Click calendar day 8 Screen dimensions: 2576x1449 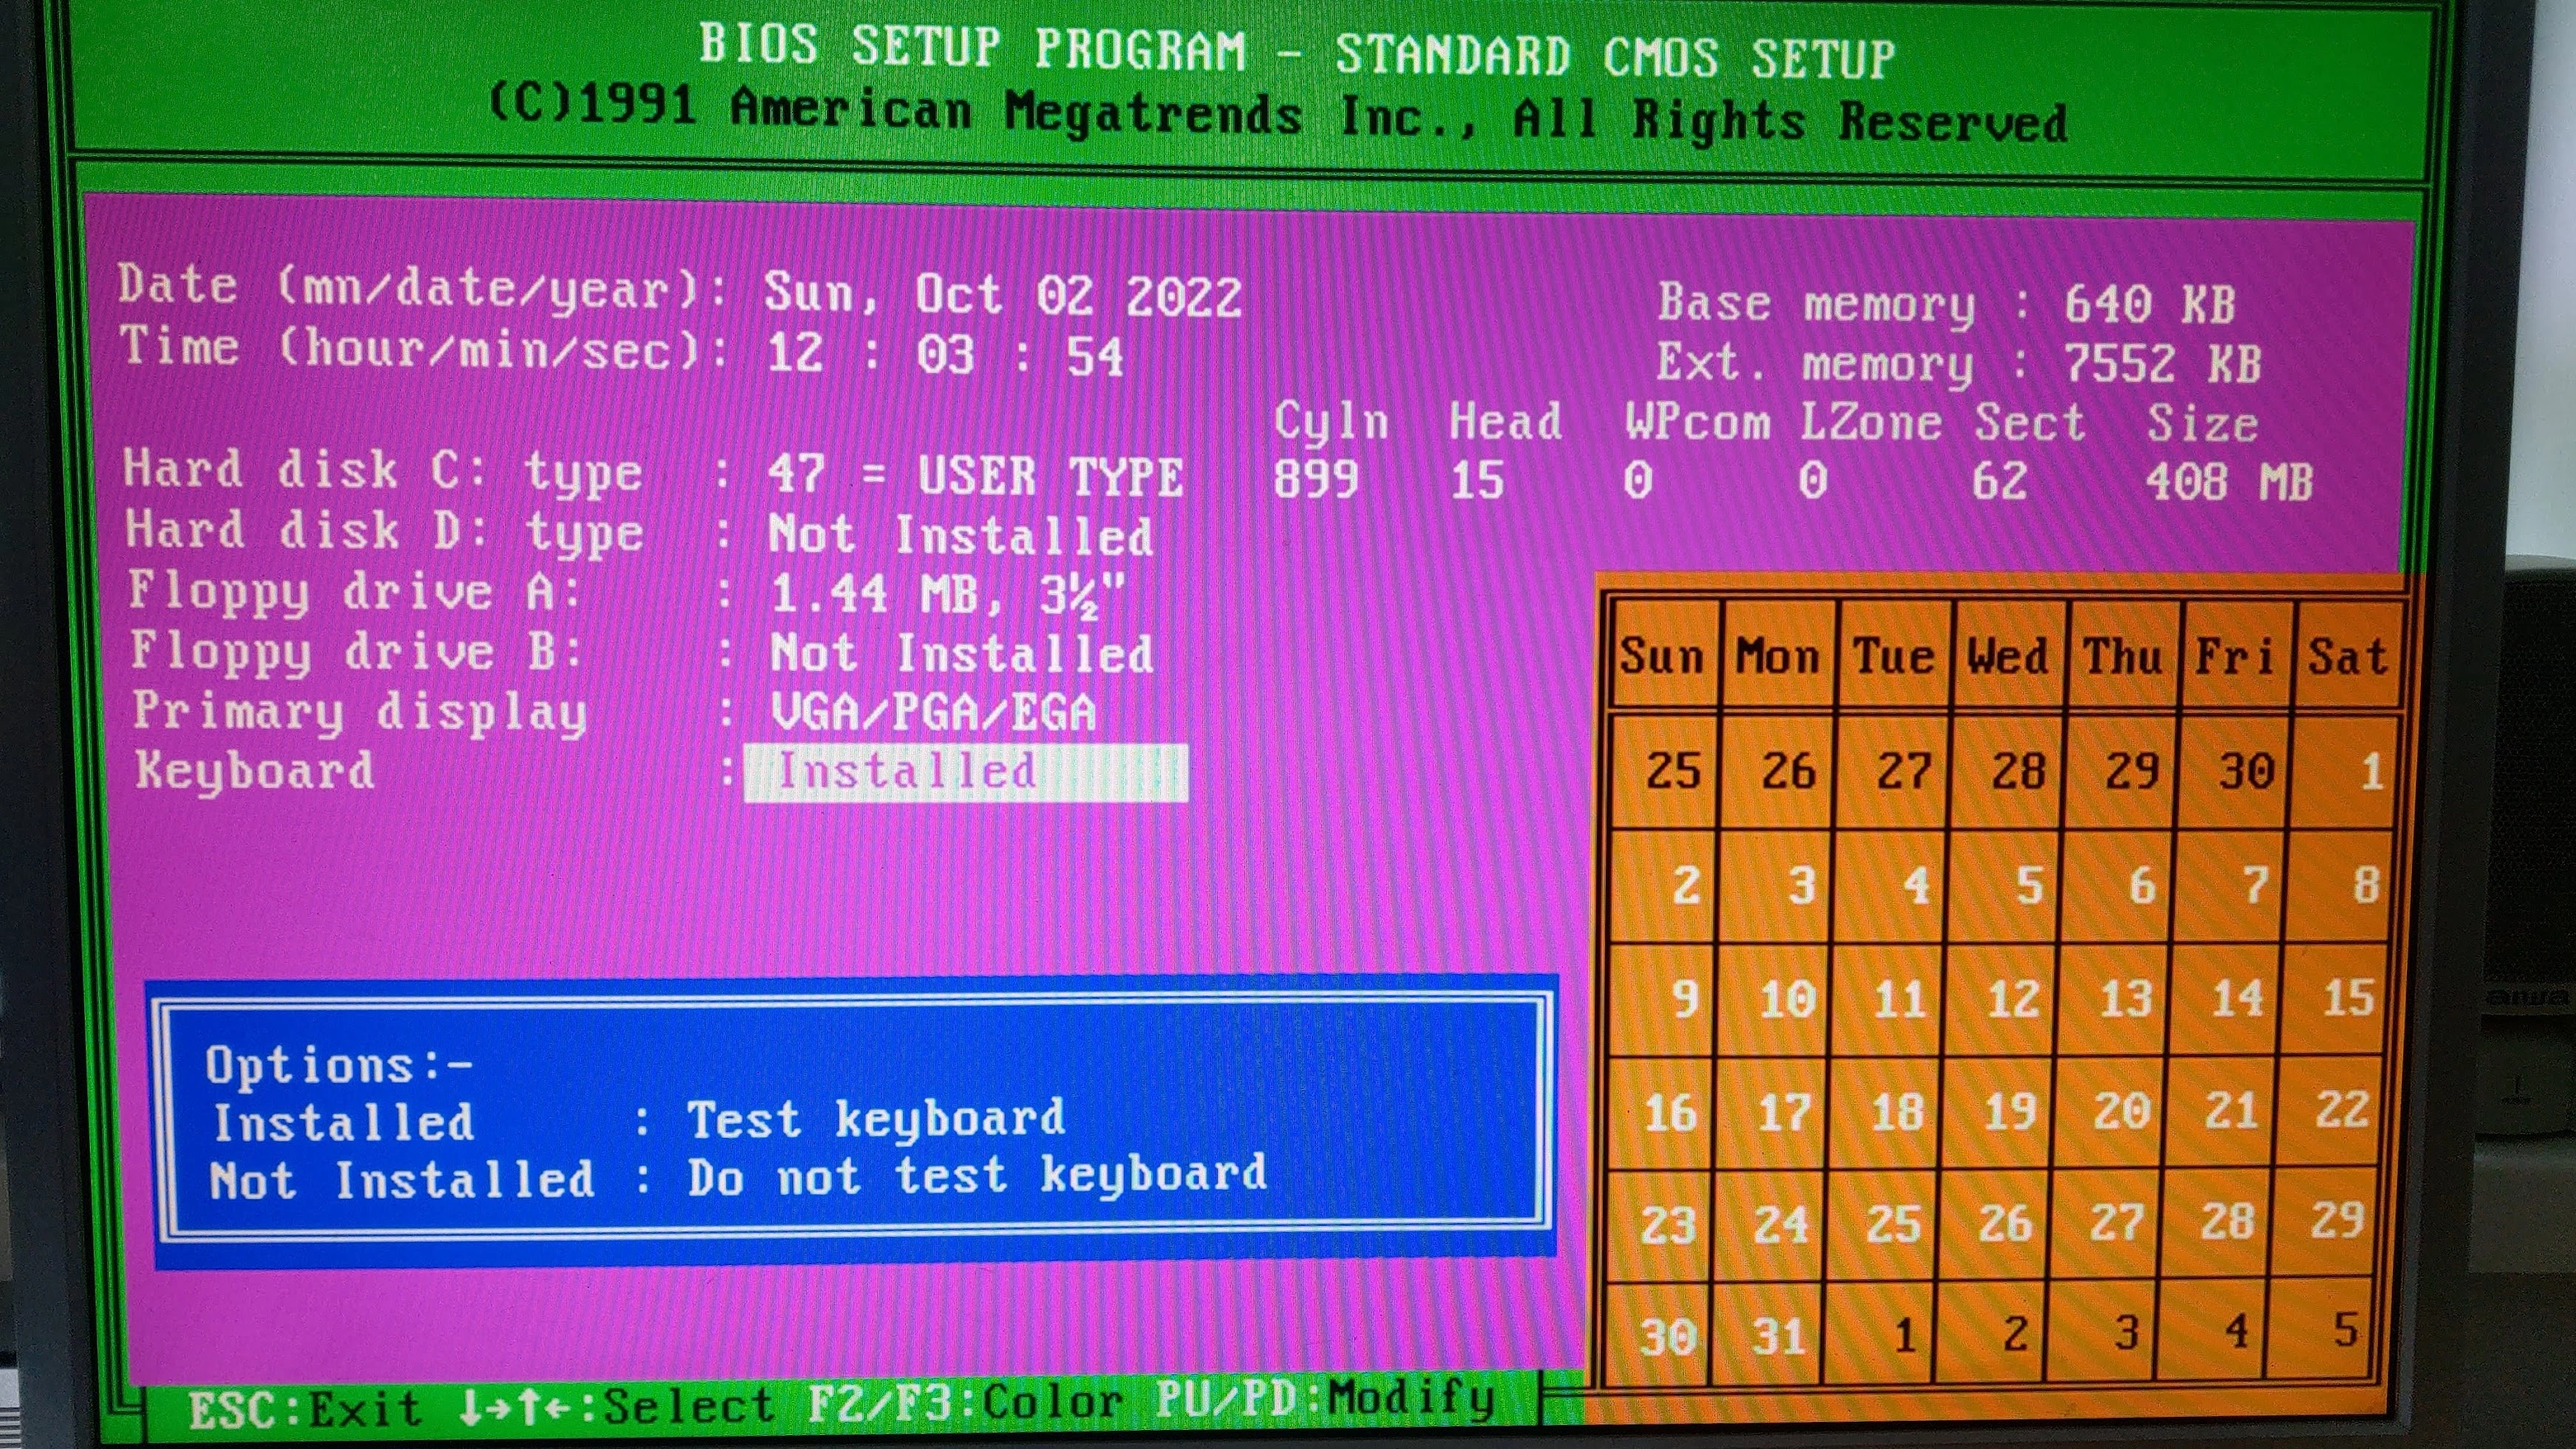(x=2366, y=885)
